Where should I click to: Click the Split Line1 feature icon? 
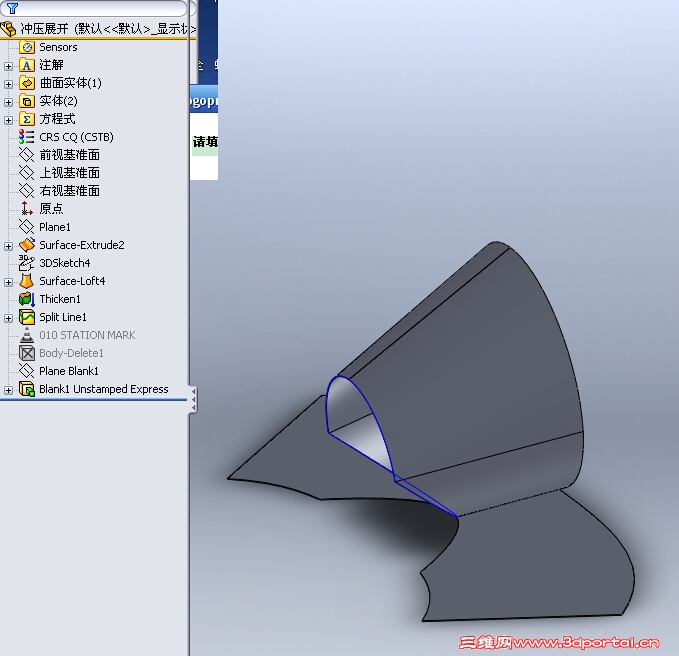(27, 317)
